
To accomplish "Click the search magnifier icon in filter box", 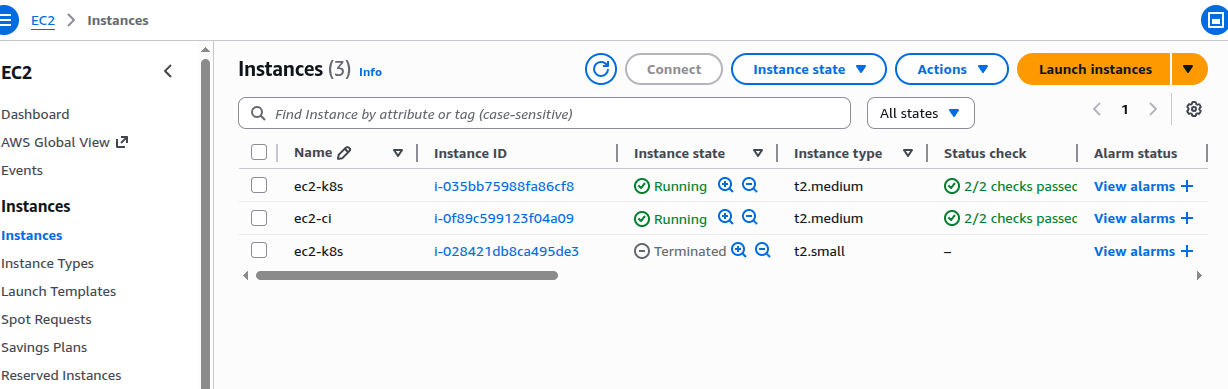I will tap(258, 114).
